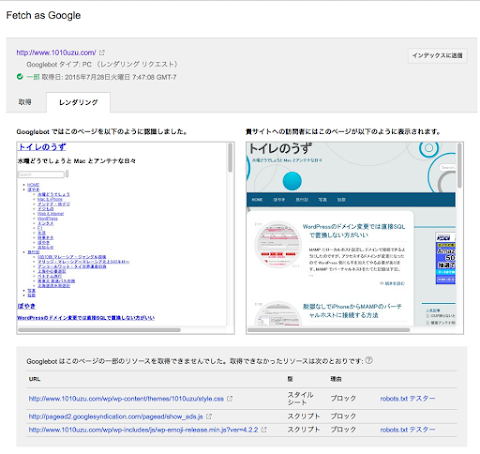480x454 pixels.
Task: Click the green check status icon
Action: pyautogui.click(x=20, y=77)
